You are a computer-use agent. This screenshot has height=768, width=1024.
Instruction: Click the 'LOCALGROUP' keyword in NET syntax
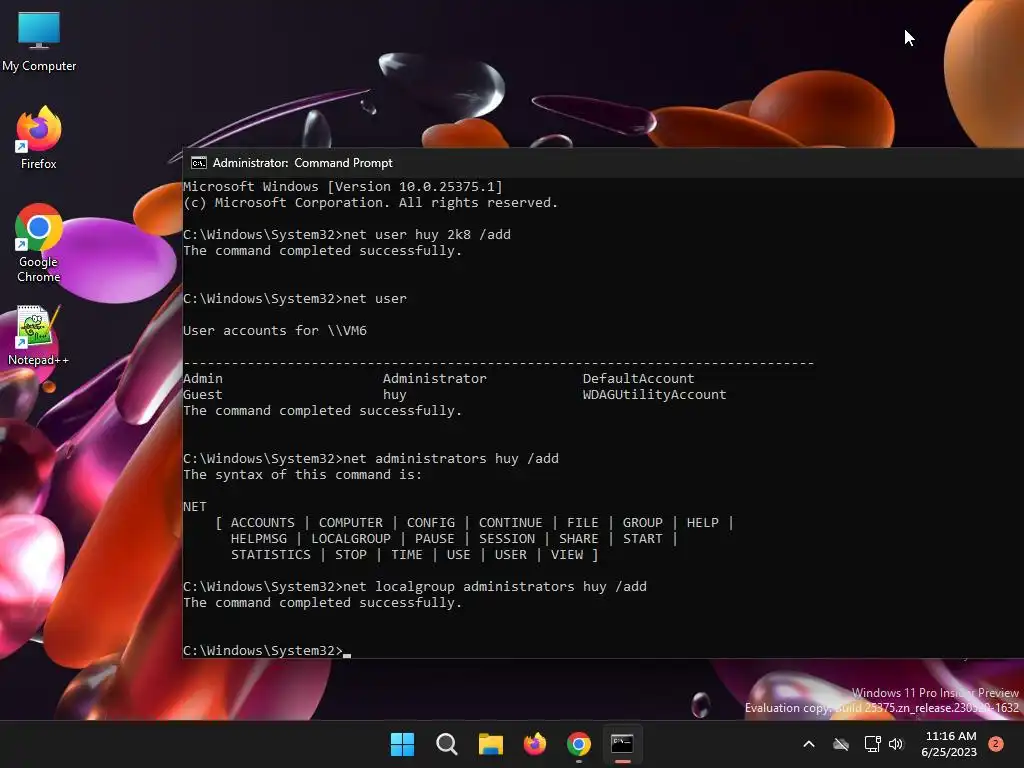point(351,539)
